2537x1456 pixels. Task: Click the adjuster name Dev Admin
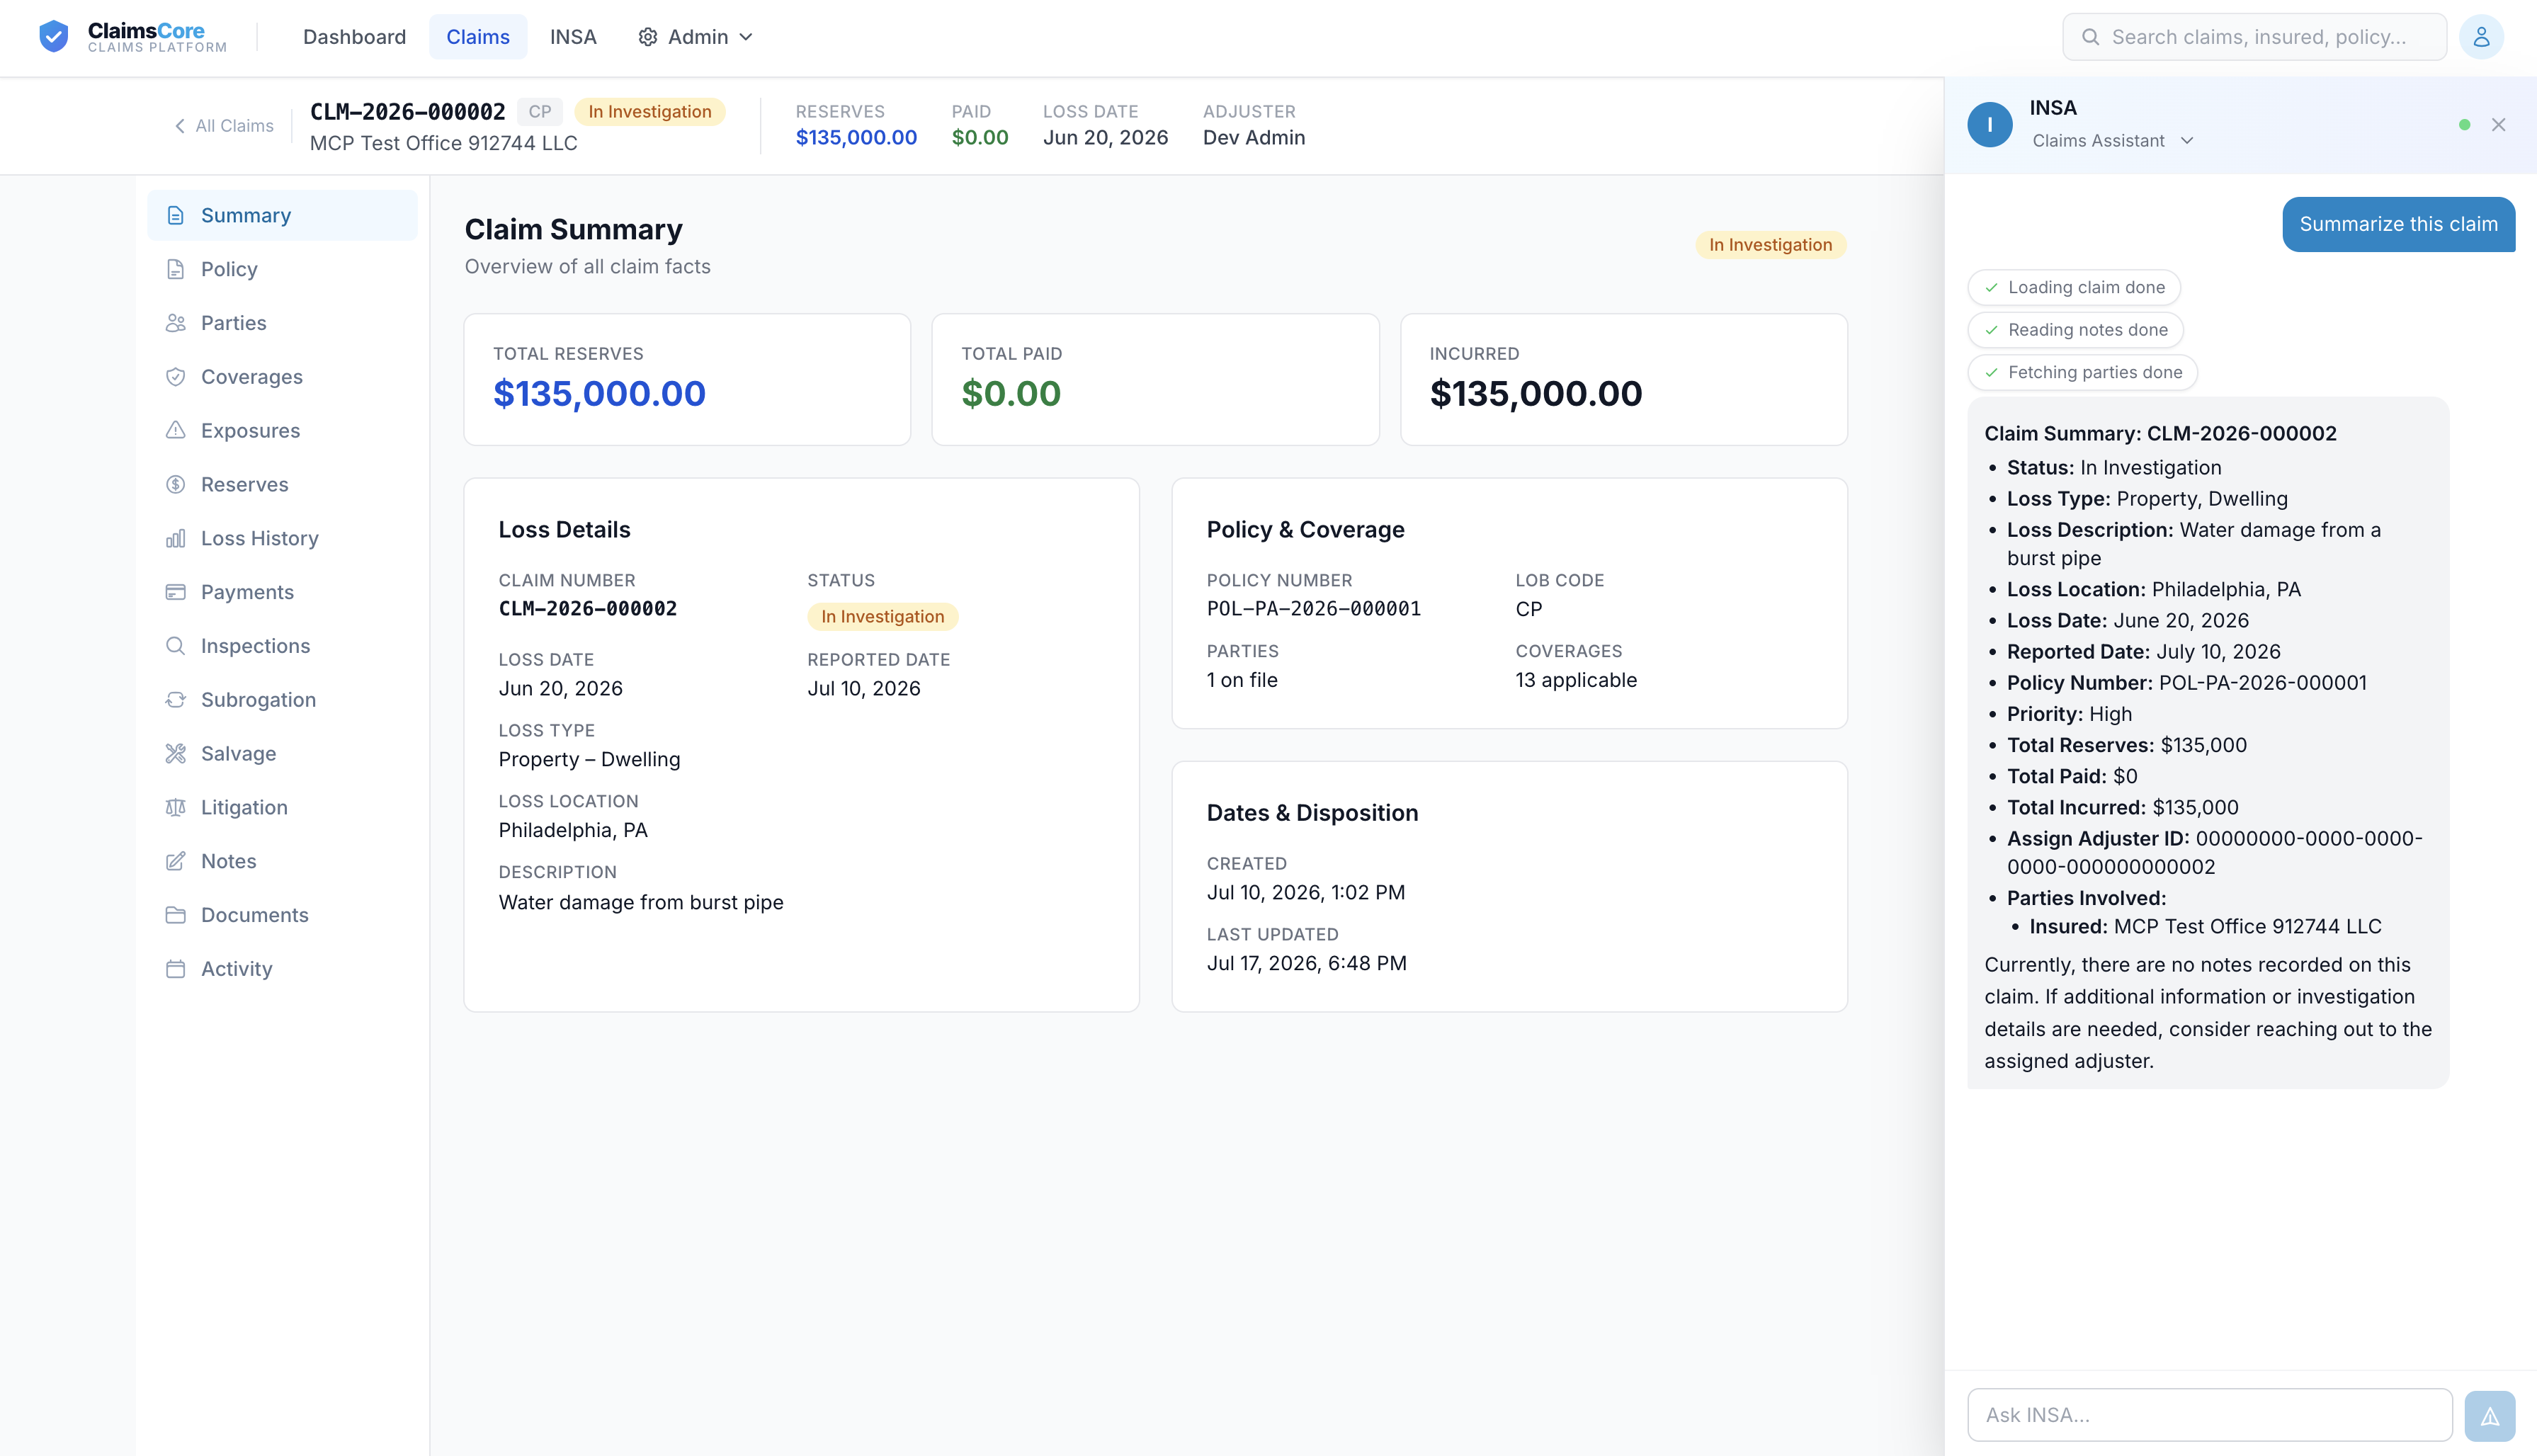1254,138
